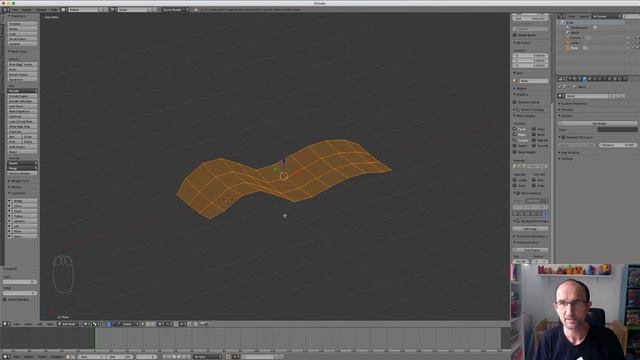The height and width of the screenshot is (360, 640).
Task: Click the Use Nodes button
Action: (x=599, y=123)
